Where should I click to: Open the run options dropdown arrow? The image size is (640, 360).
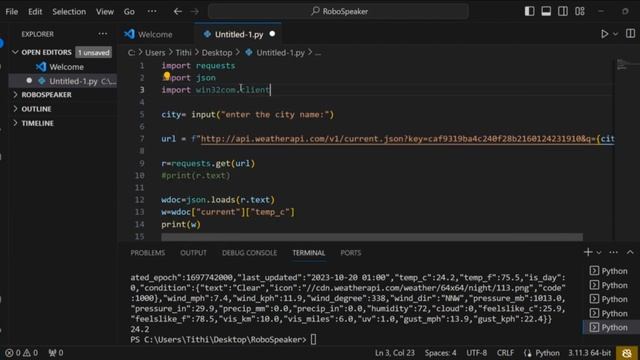click(616, 34)
